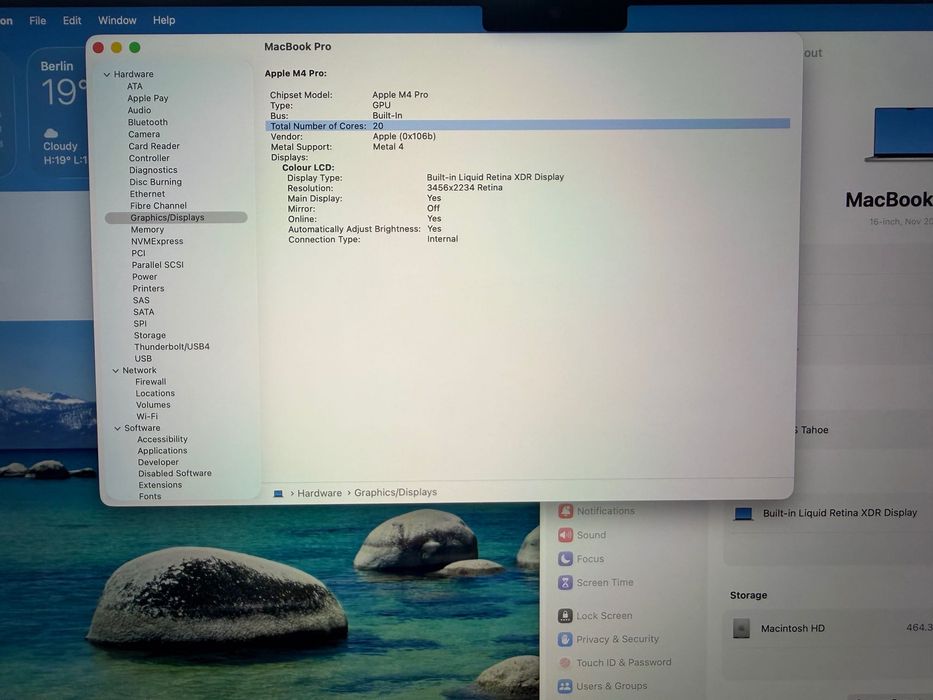933x700 pixels.
Task: Select PCI hardware item
Action: coord(138,253)
